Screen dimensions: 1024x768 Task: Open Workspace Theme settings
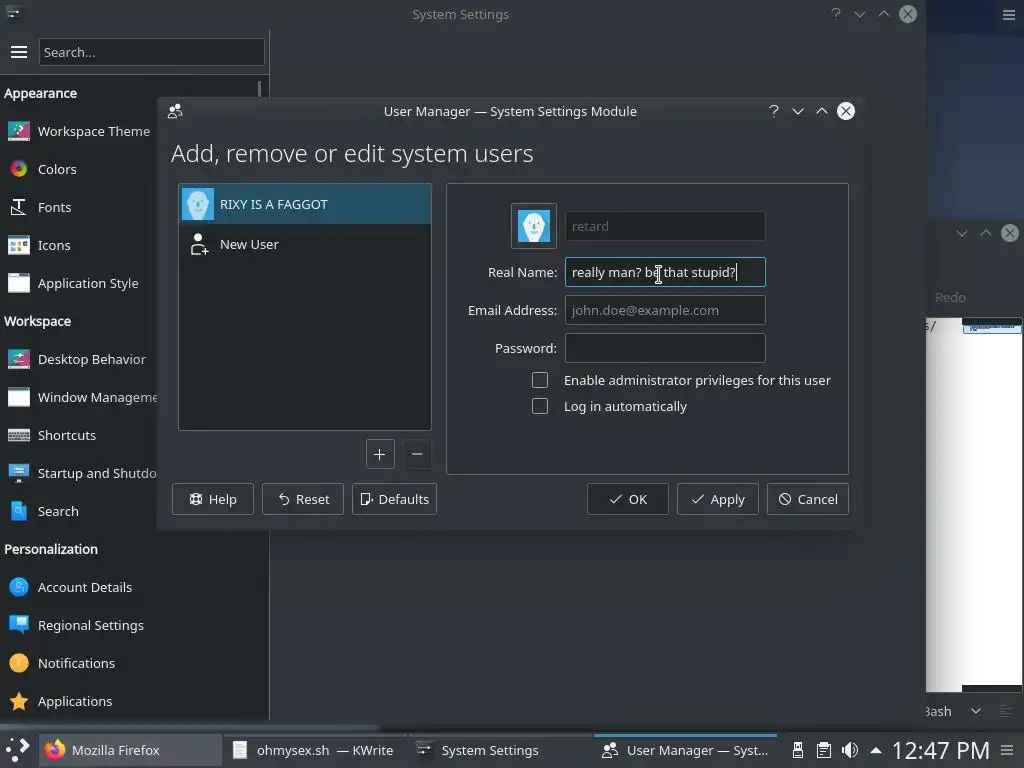pos(79,131)
